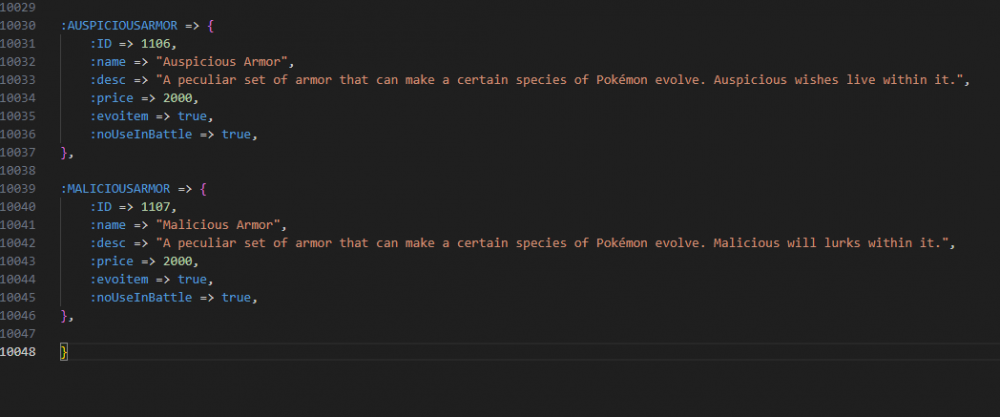Click the true value on line 10036
The width and height of the screenshot is (1000, 417).
pos(236,135)
